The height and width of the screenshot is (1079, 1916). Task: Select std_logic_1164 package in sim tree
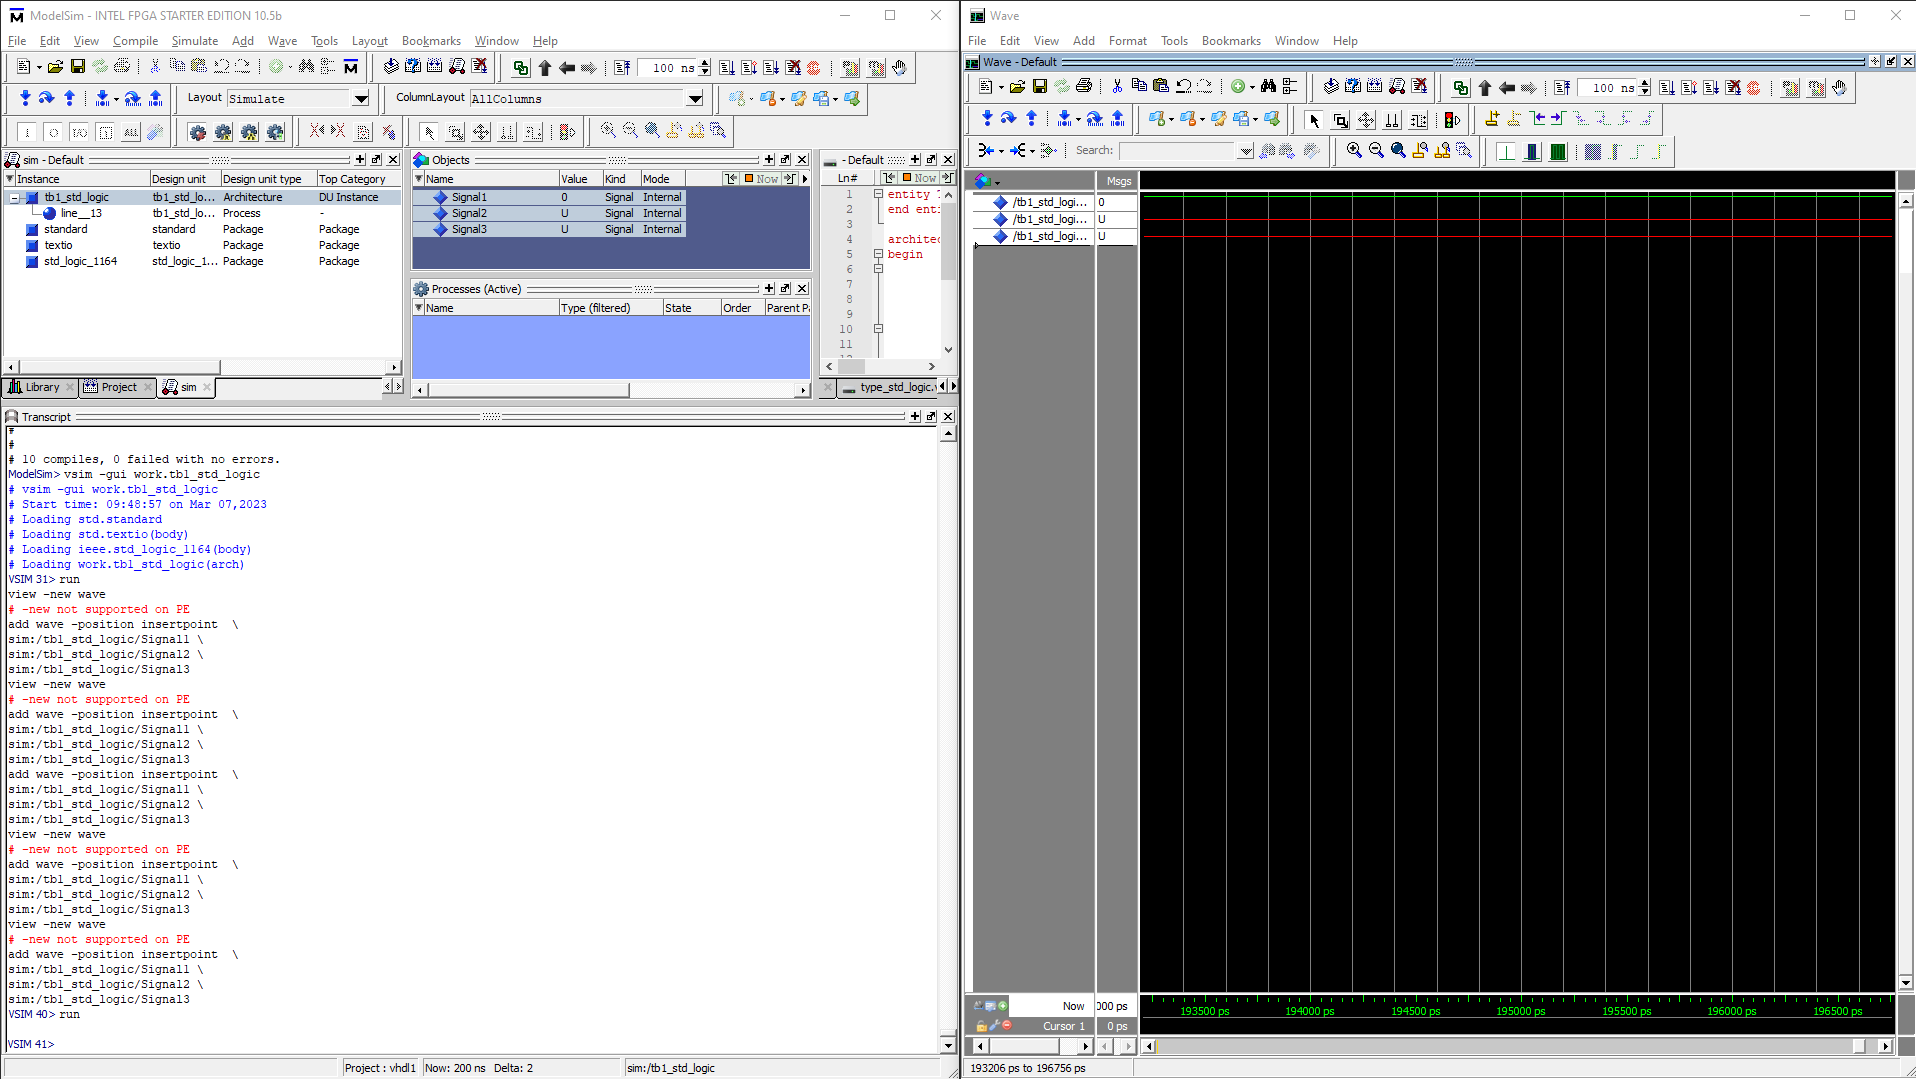pos(80,261)
